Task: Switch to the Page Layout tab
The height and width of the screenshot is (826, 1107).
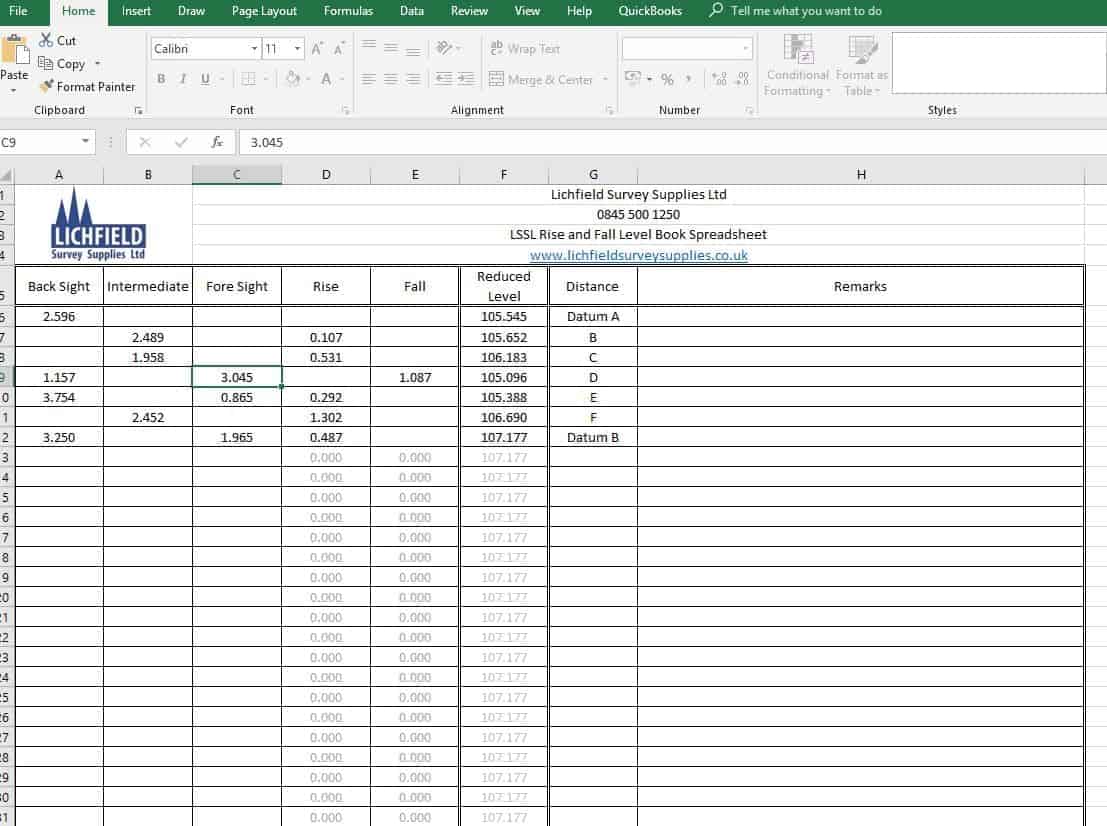Action: click(264, 11)
